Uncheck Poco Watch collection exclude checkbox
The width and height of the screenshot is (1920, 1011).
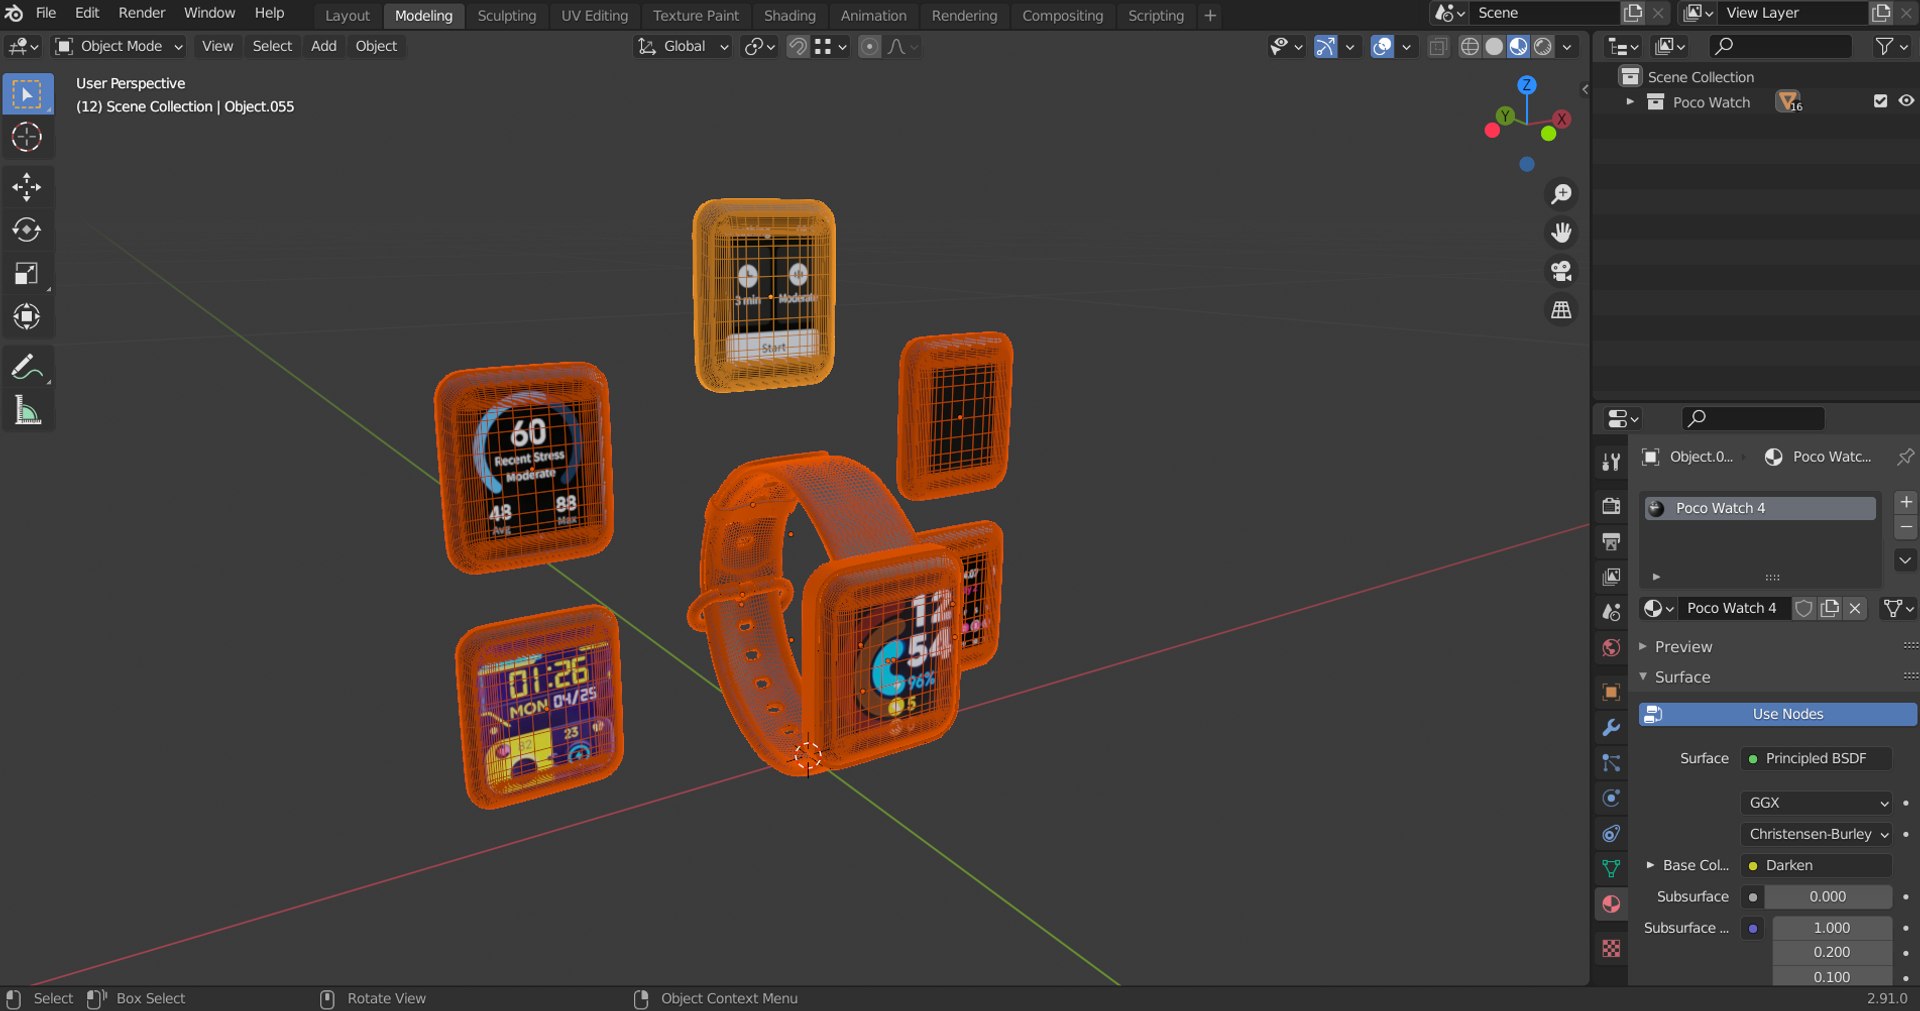(x=1880, y=101)
